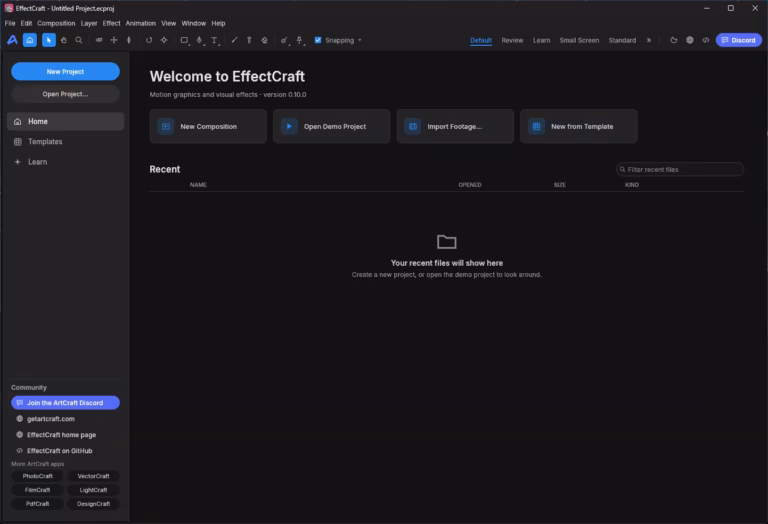Select the four-arrow pan tool
Screen dimensions: 768x524
[x=114, y=40]
